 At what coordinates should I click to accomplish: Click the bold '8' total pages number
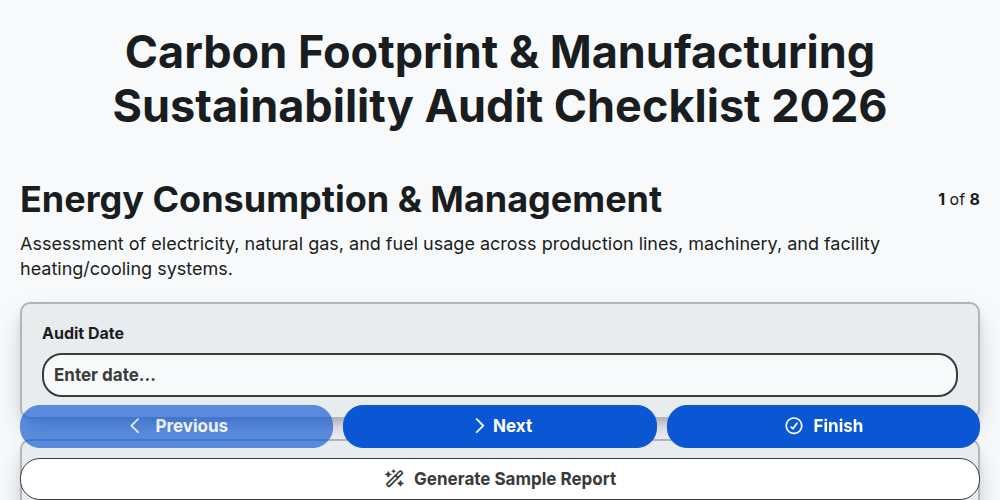pos(974,200)
